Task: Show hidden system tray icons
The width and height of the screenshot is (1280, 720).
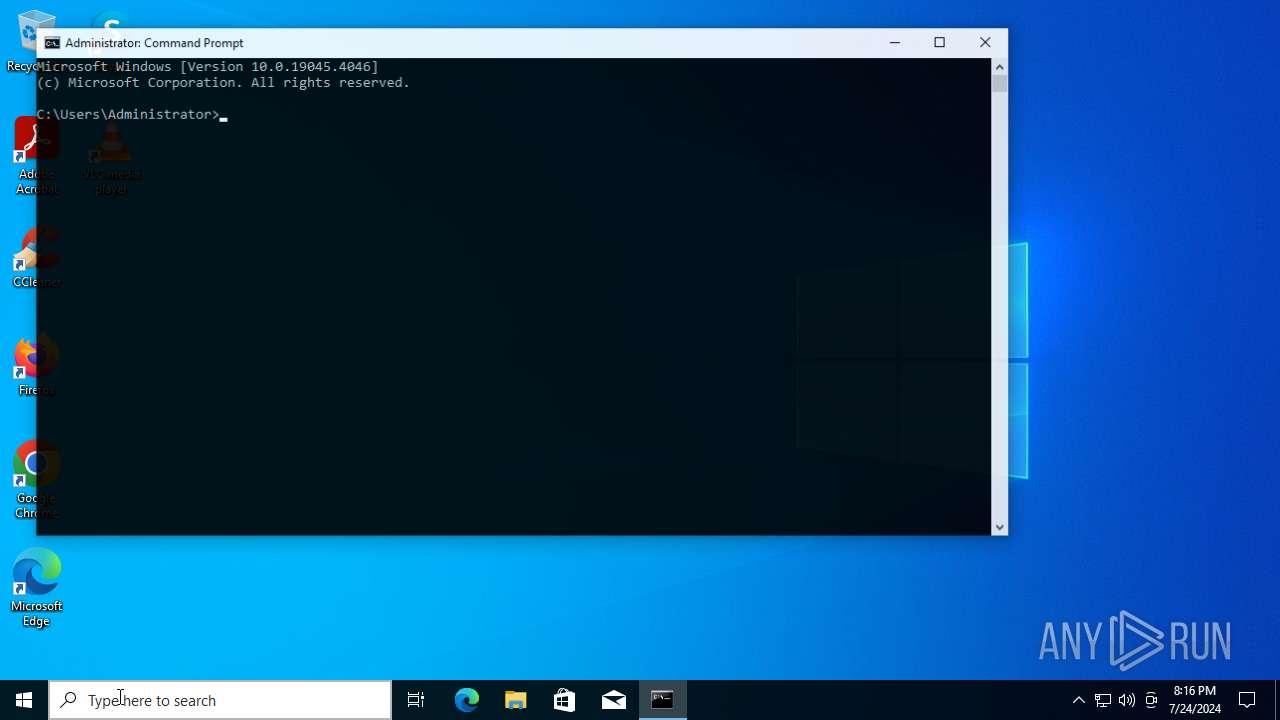Action: click(1078, 700)
